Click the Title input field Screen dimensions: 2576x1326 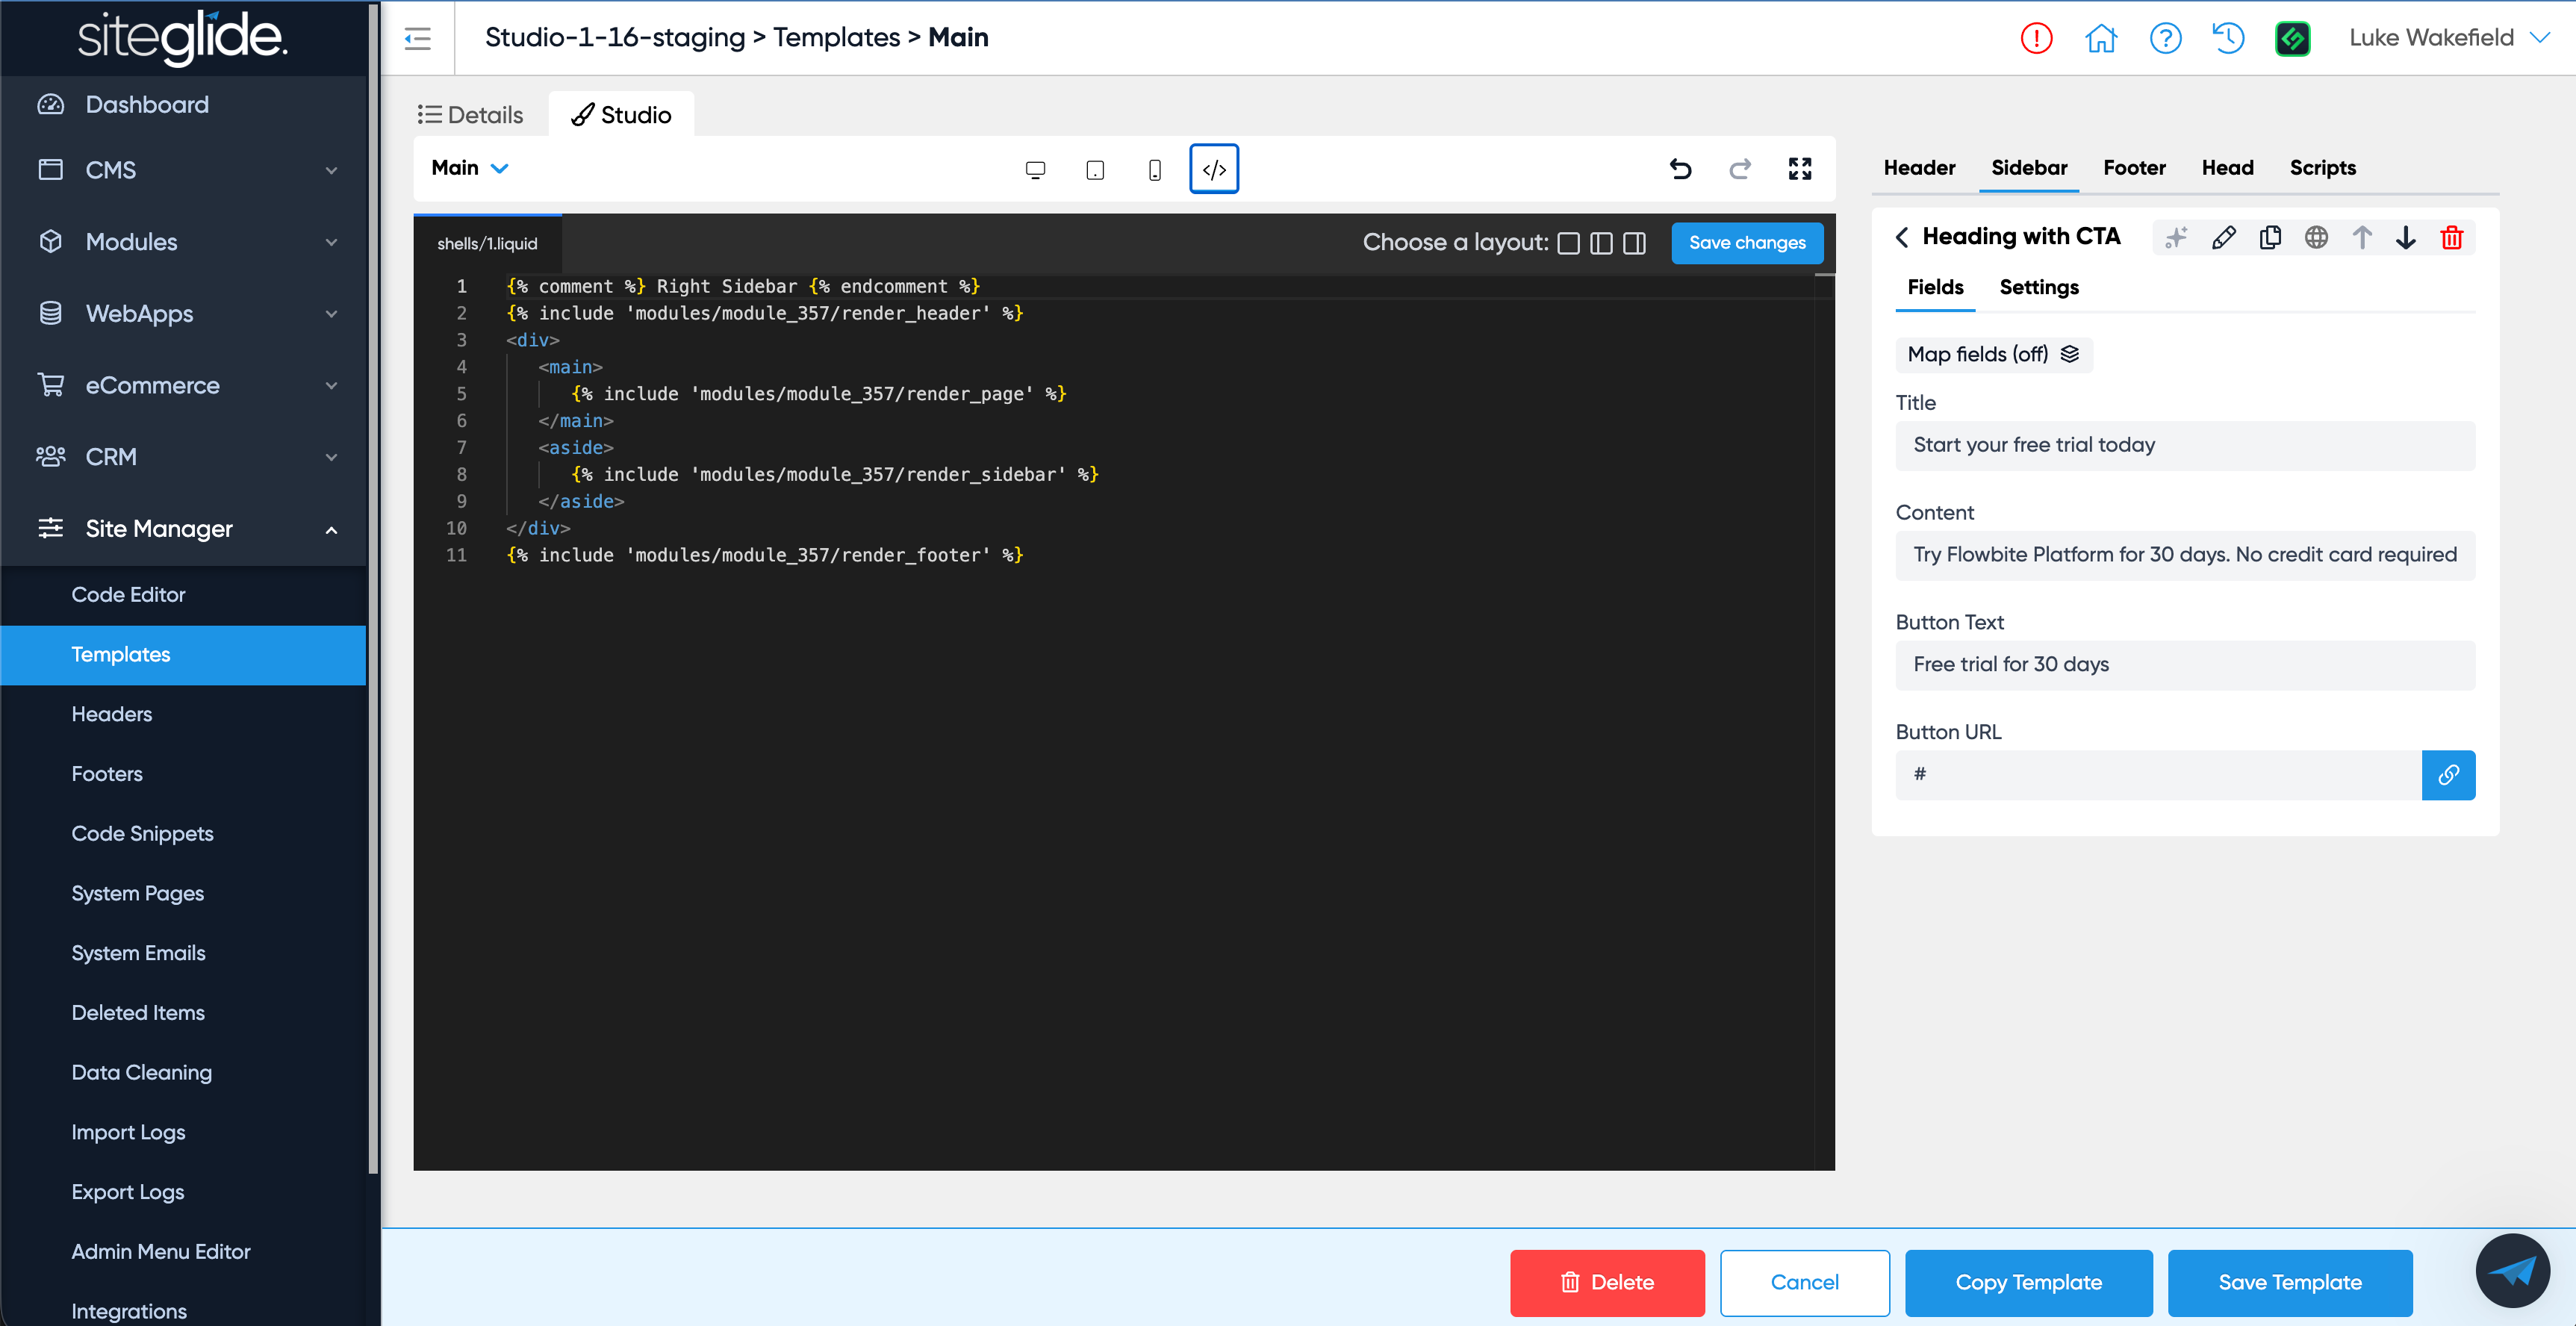coord(2185,446)
